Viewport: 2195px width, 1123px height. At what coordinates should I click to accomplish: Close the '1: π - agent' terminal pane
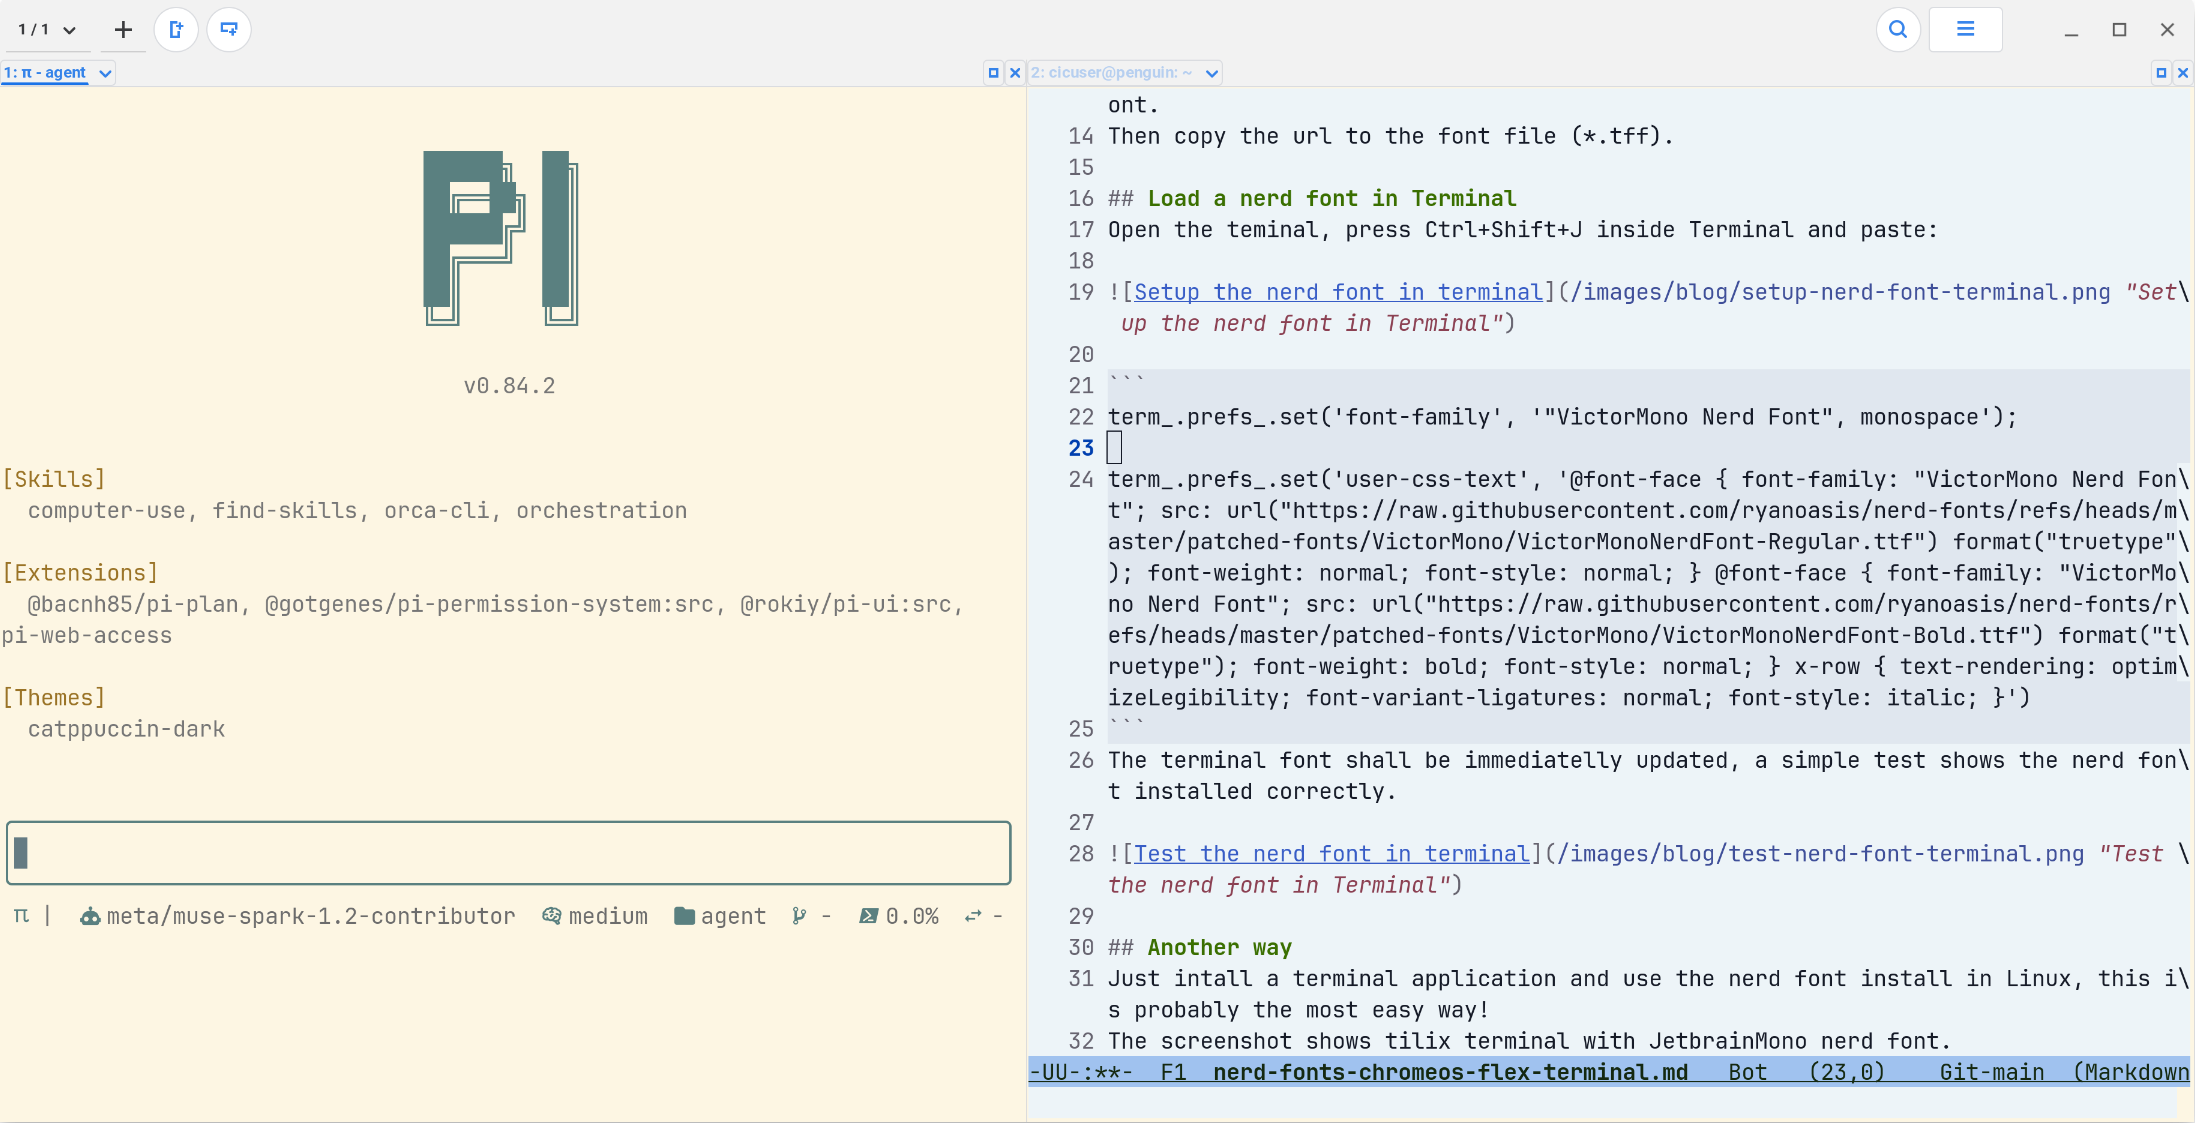pos(1015,73)
